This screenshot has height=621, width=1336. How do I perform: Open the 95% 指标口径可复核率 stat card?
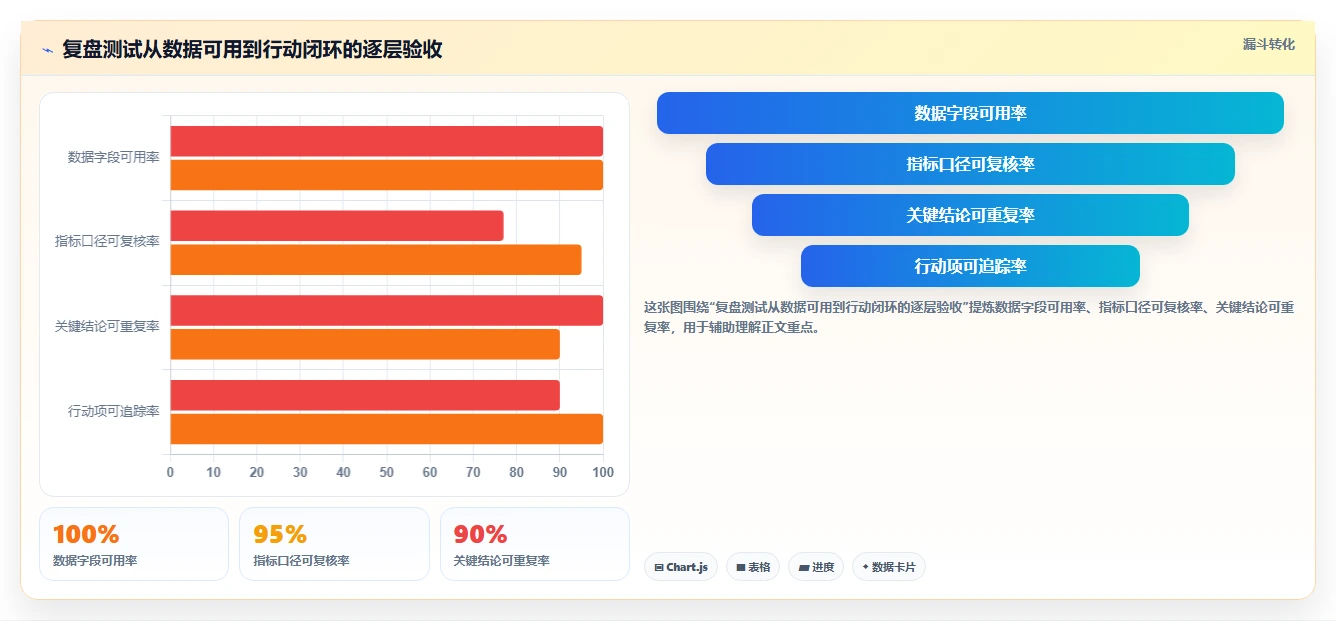coord(334,544)
